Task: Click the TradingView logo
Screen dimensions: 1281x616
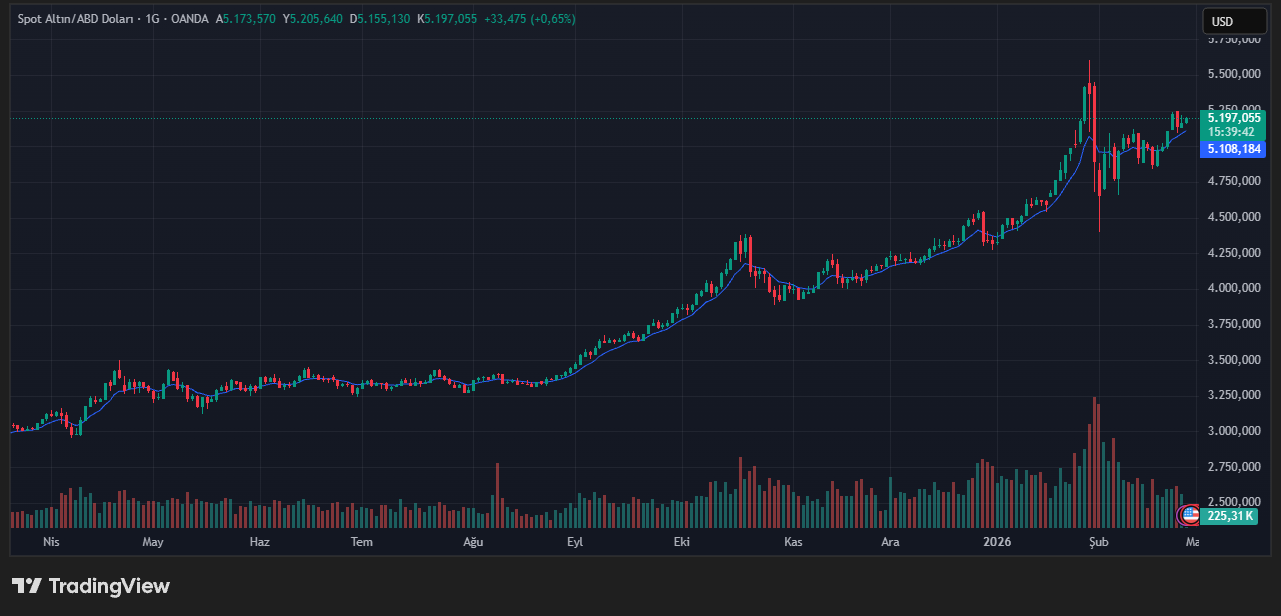Action: pos(91,586)
